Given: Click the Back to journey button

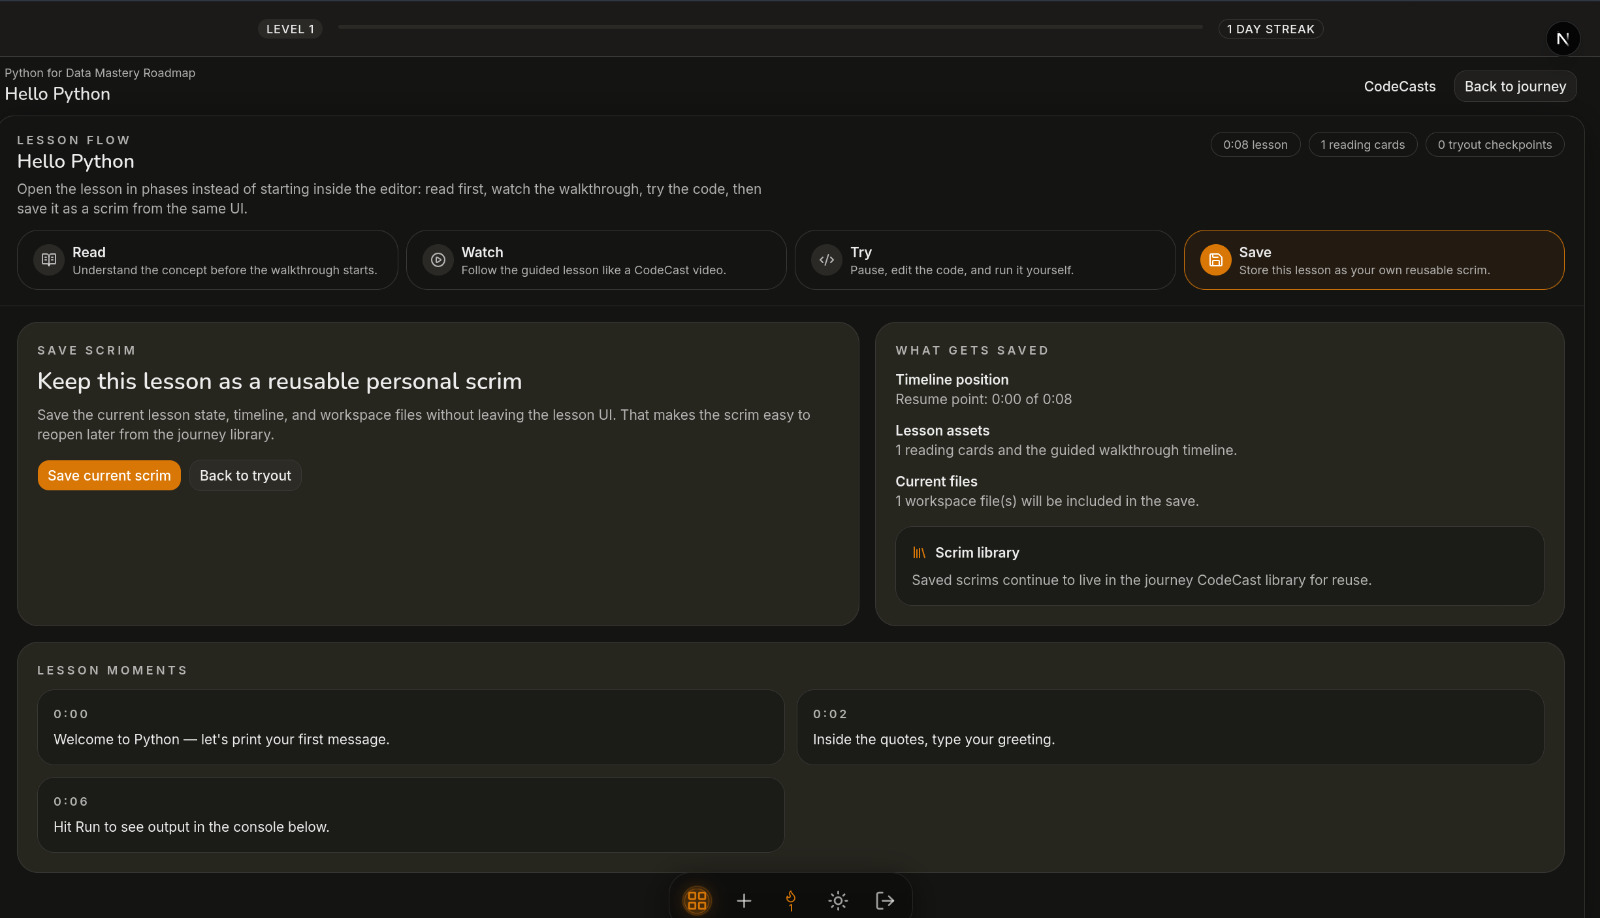Looking at the screenshot, I should coord(1515,86).
